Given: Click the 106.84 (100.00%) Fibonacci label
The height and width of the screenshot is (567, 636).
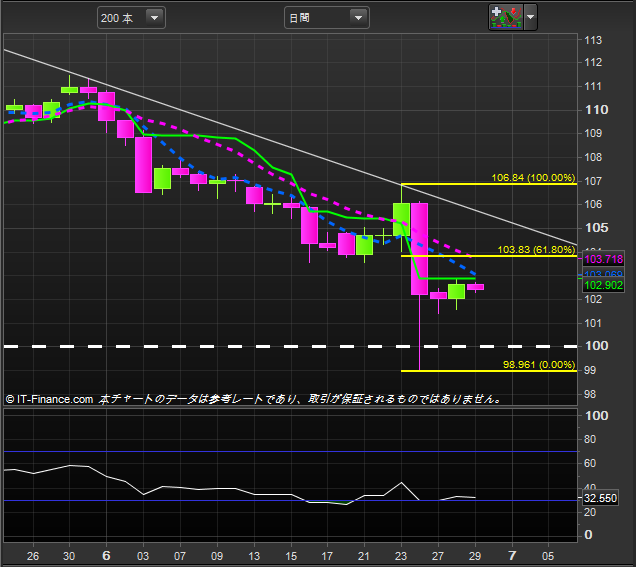Looking at the screenshot, I should pos(533,178).
